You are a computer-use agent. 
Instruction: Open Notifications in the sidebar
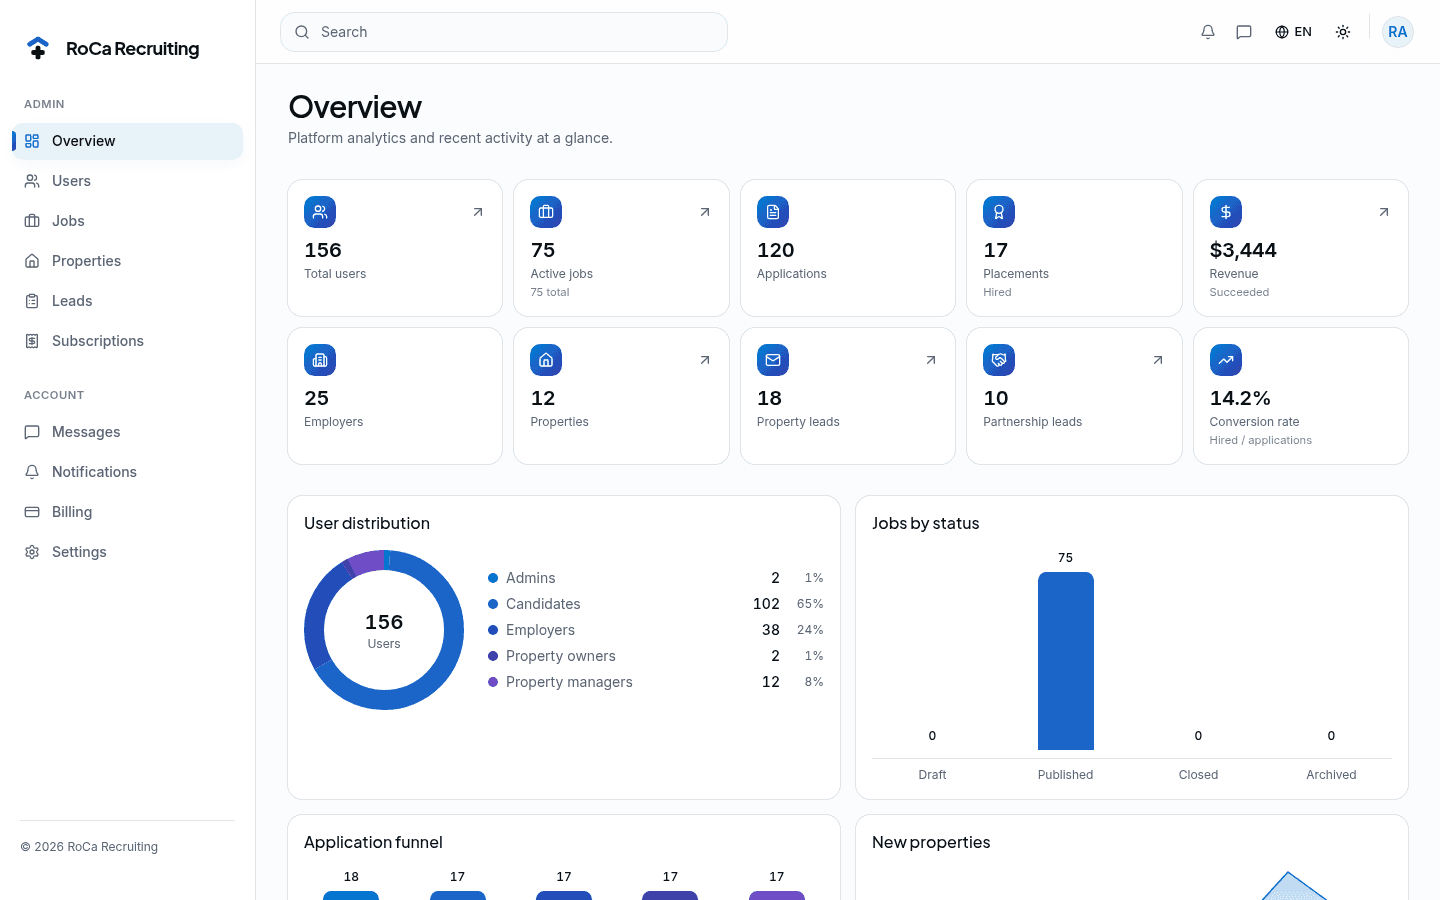128,472
